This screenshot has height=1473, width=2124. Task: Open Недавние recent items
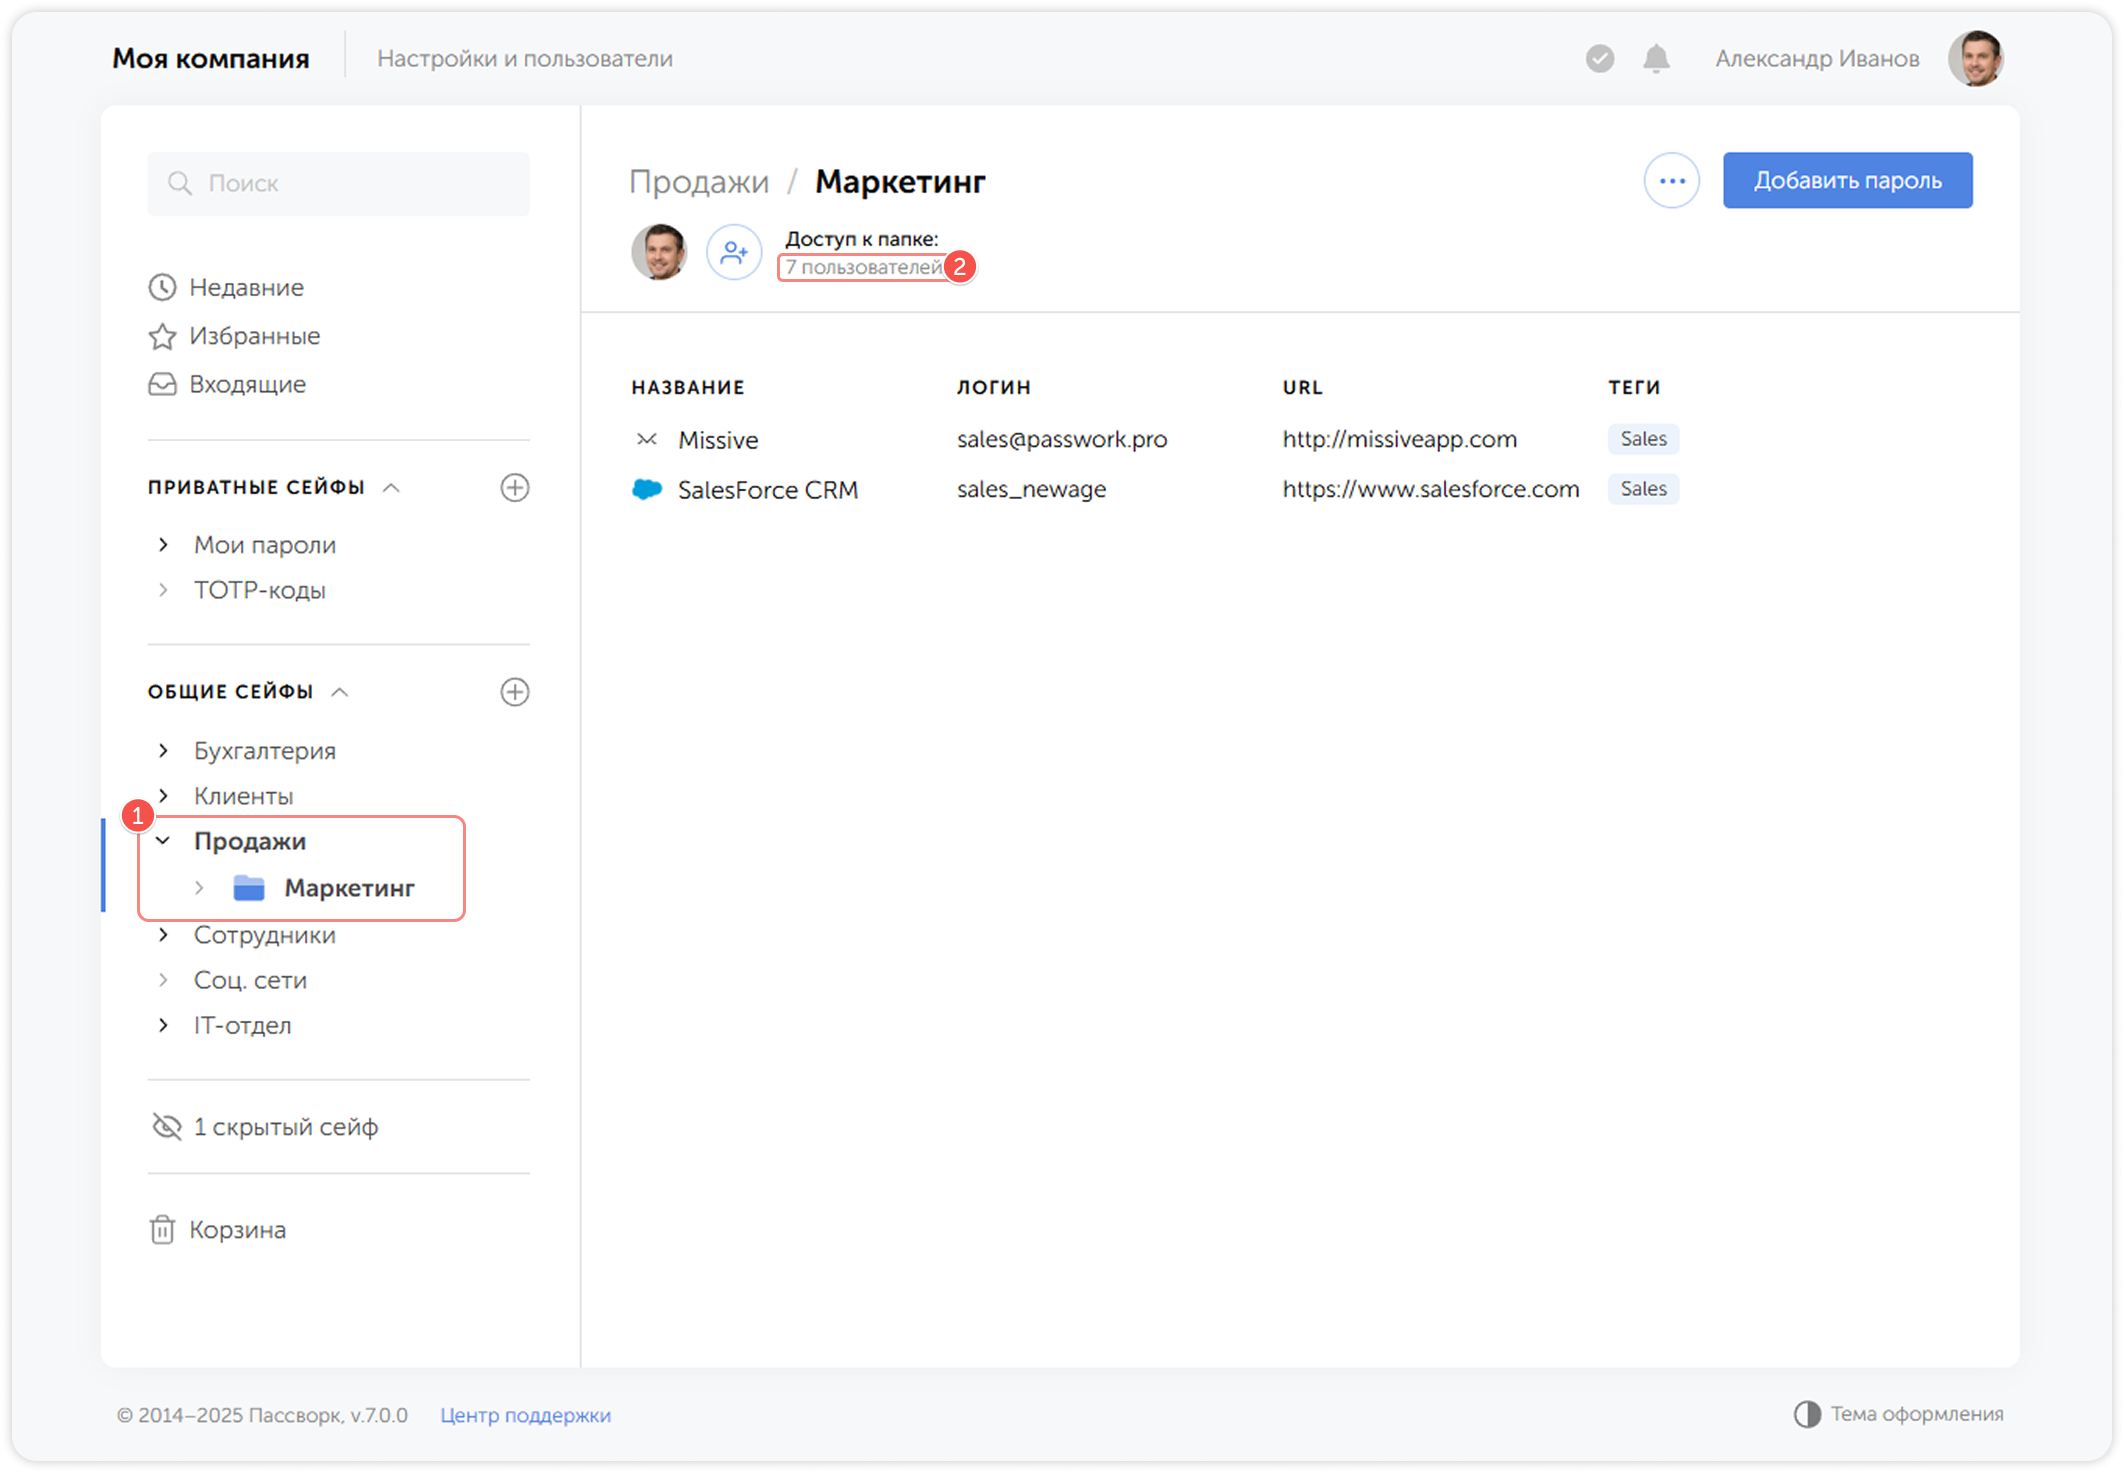(x=246, y=288)
